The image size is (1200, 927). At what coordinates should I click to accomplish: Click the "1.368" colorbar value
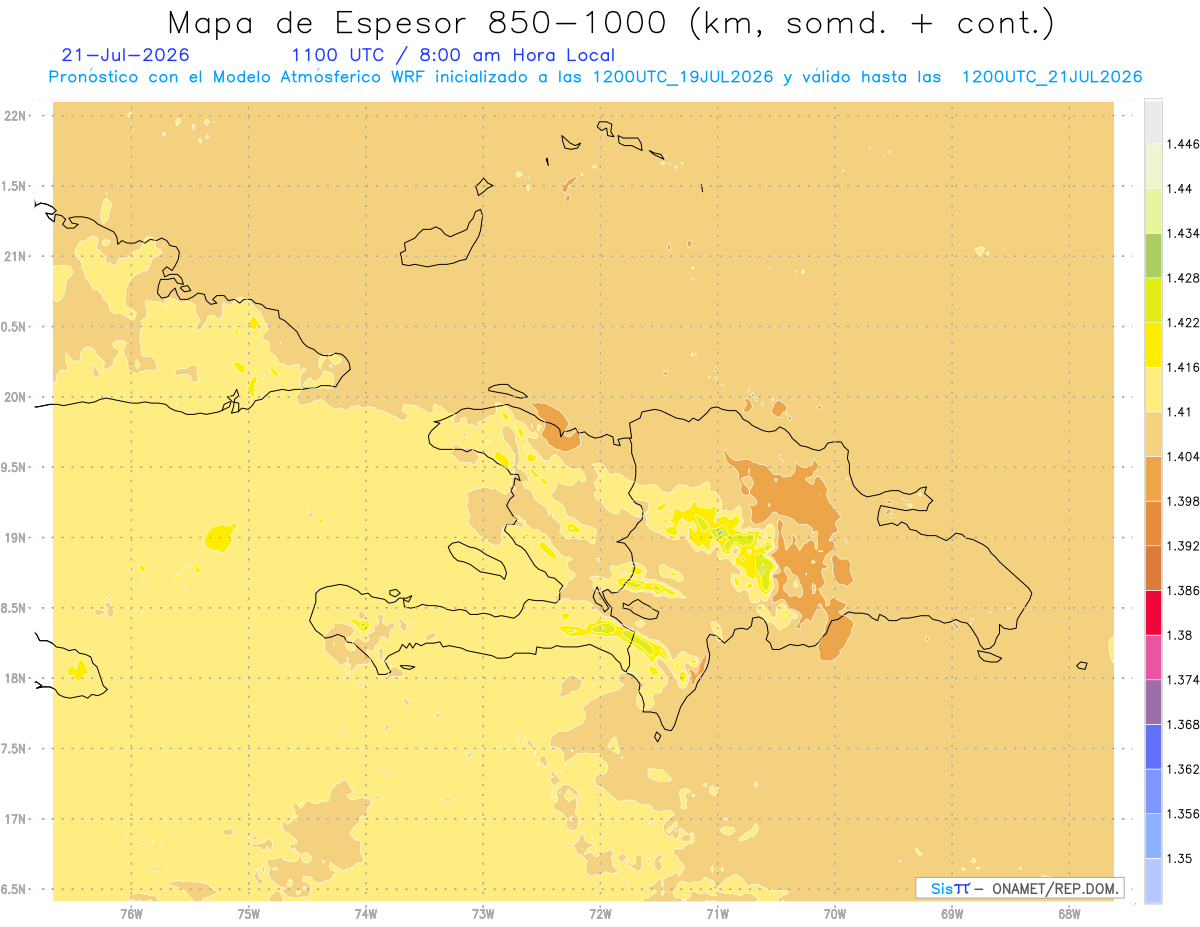point(1183,724)
